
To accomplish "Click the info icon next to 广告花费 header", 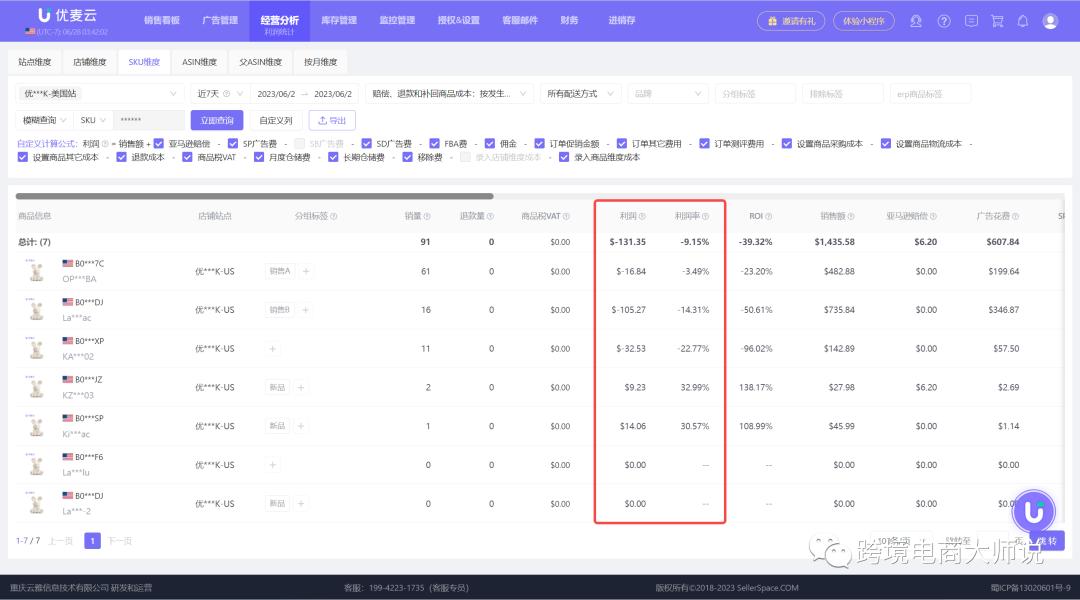I will (x=1015, y=216).
